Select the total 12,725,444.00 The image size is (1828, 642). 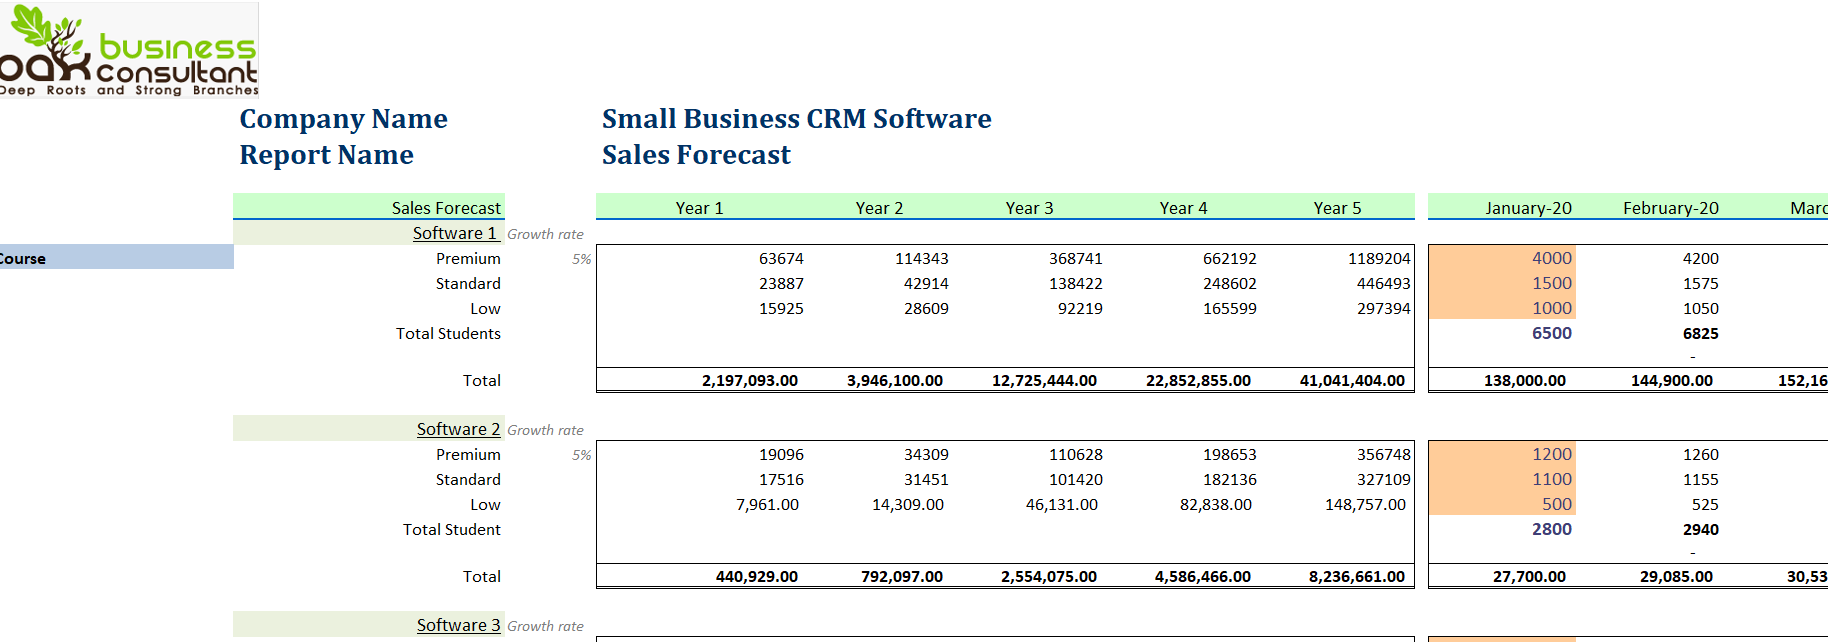(1044, 380)
